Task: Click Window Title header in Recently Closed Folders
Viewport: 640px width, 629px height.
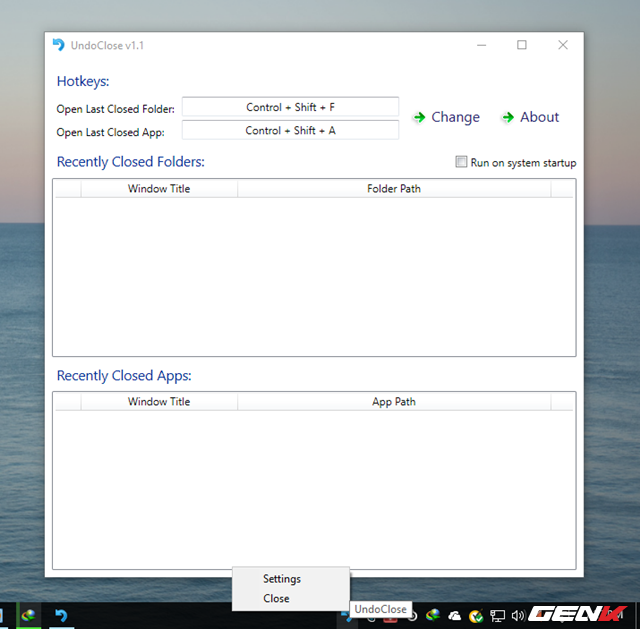Action: (159, 189)
